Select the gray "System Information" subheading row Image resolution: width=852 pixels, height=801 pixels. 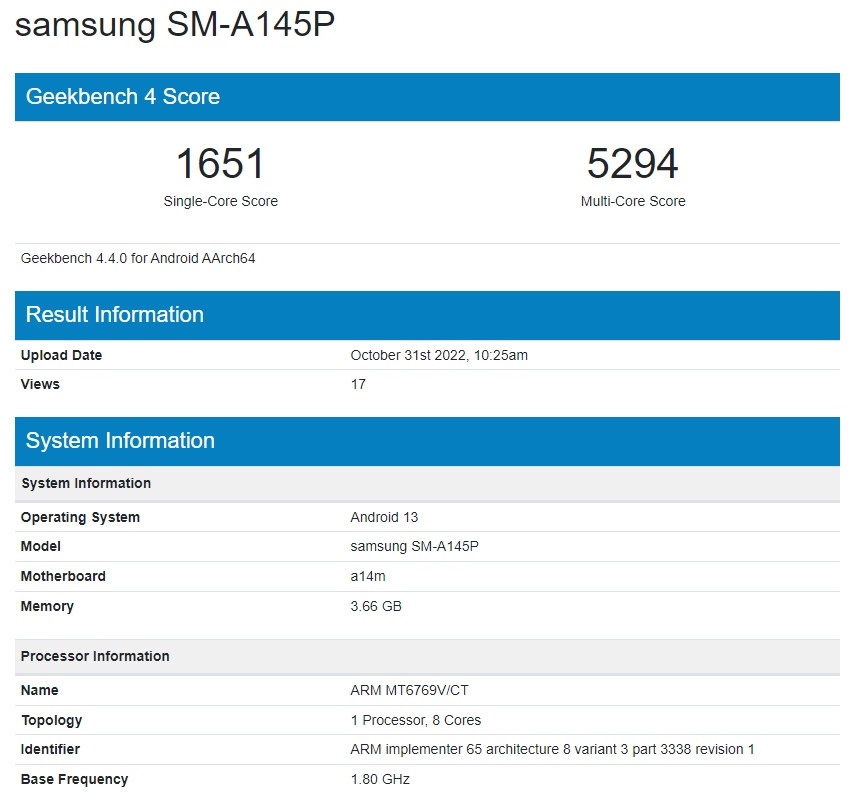click(427, 483)
